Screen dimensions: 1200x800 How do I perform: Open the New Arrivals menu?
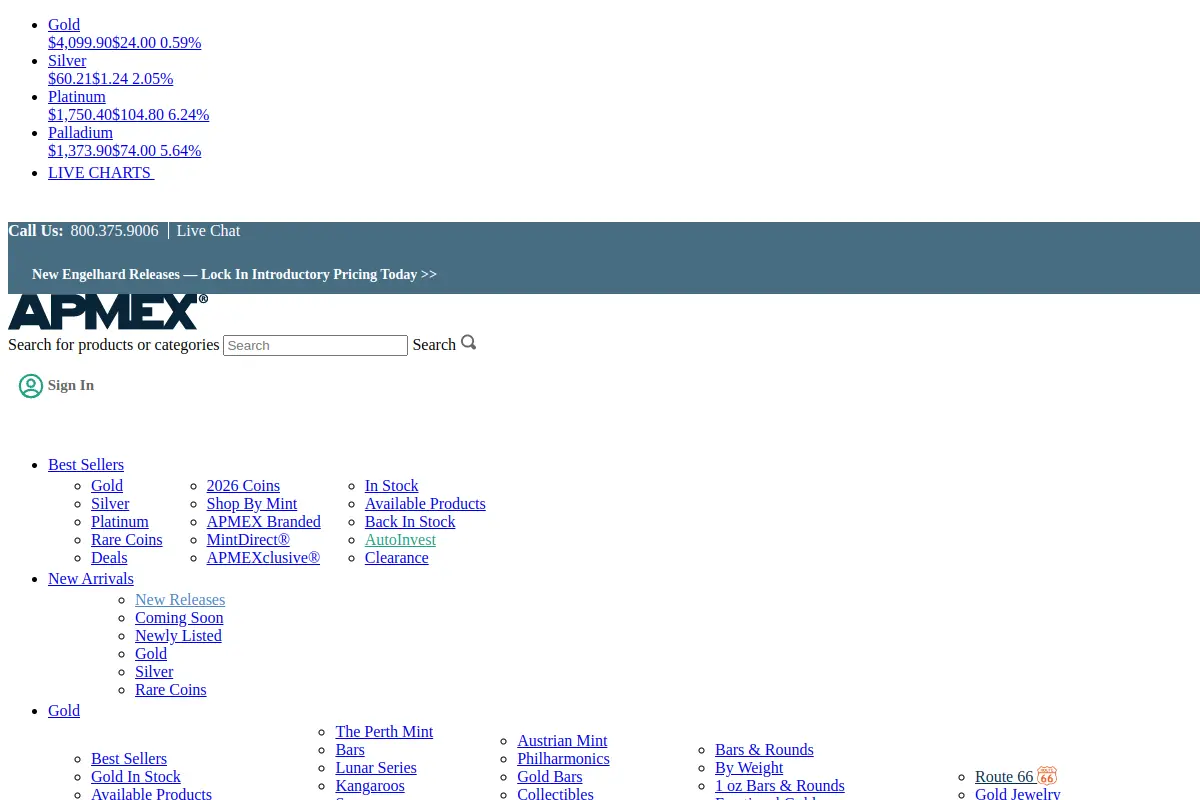[91, 579]
